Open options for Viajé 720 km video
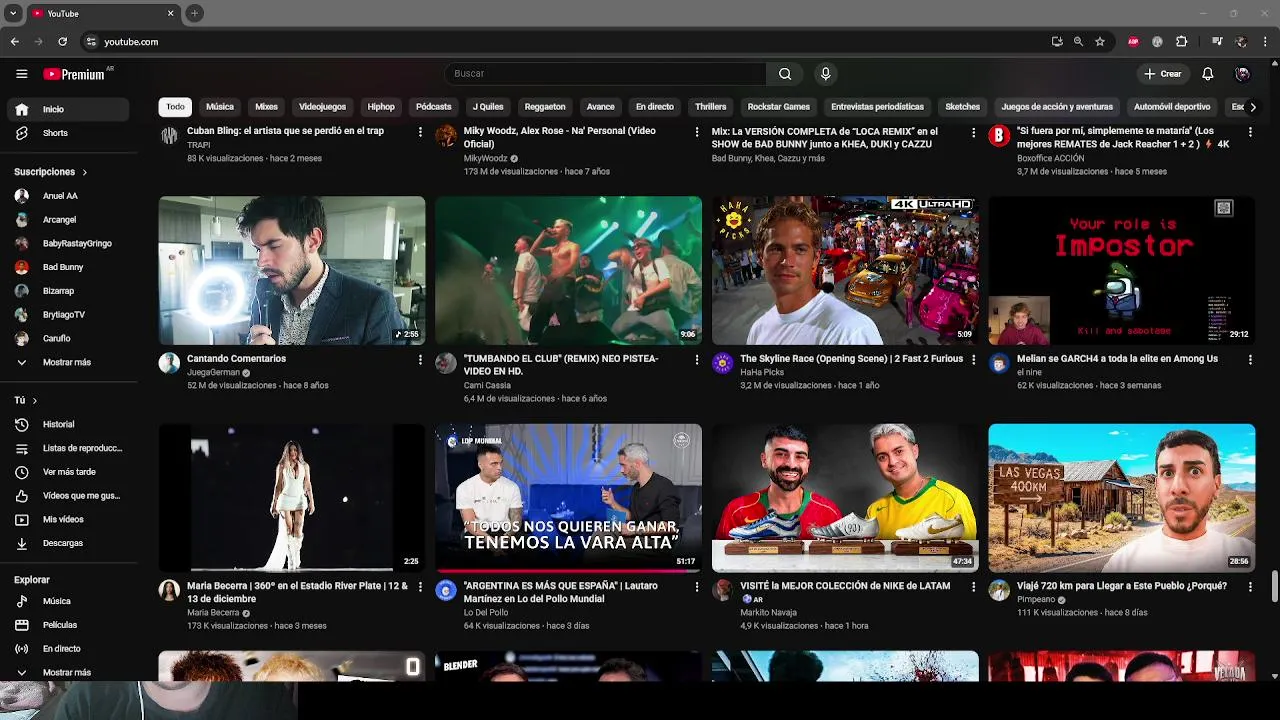Viewport: 1280px width, 720px height. pyautogui.click(x=1250, y=587)
